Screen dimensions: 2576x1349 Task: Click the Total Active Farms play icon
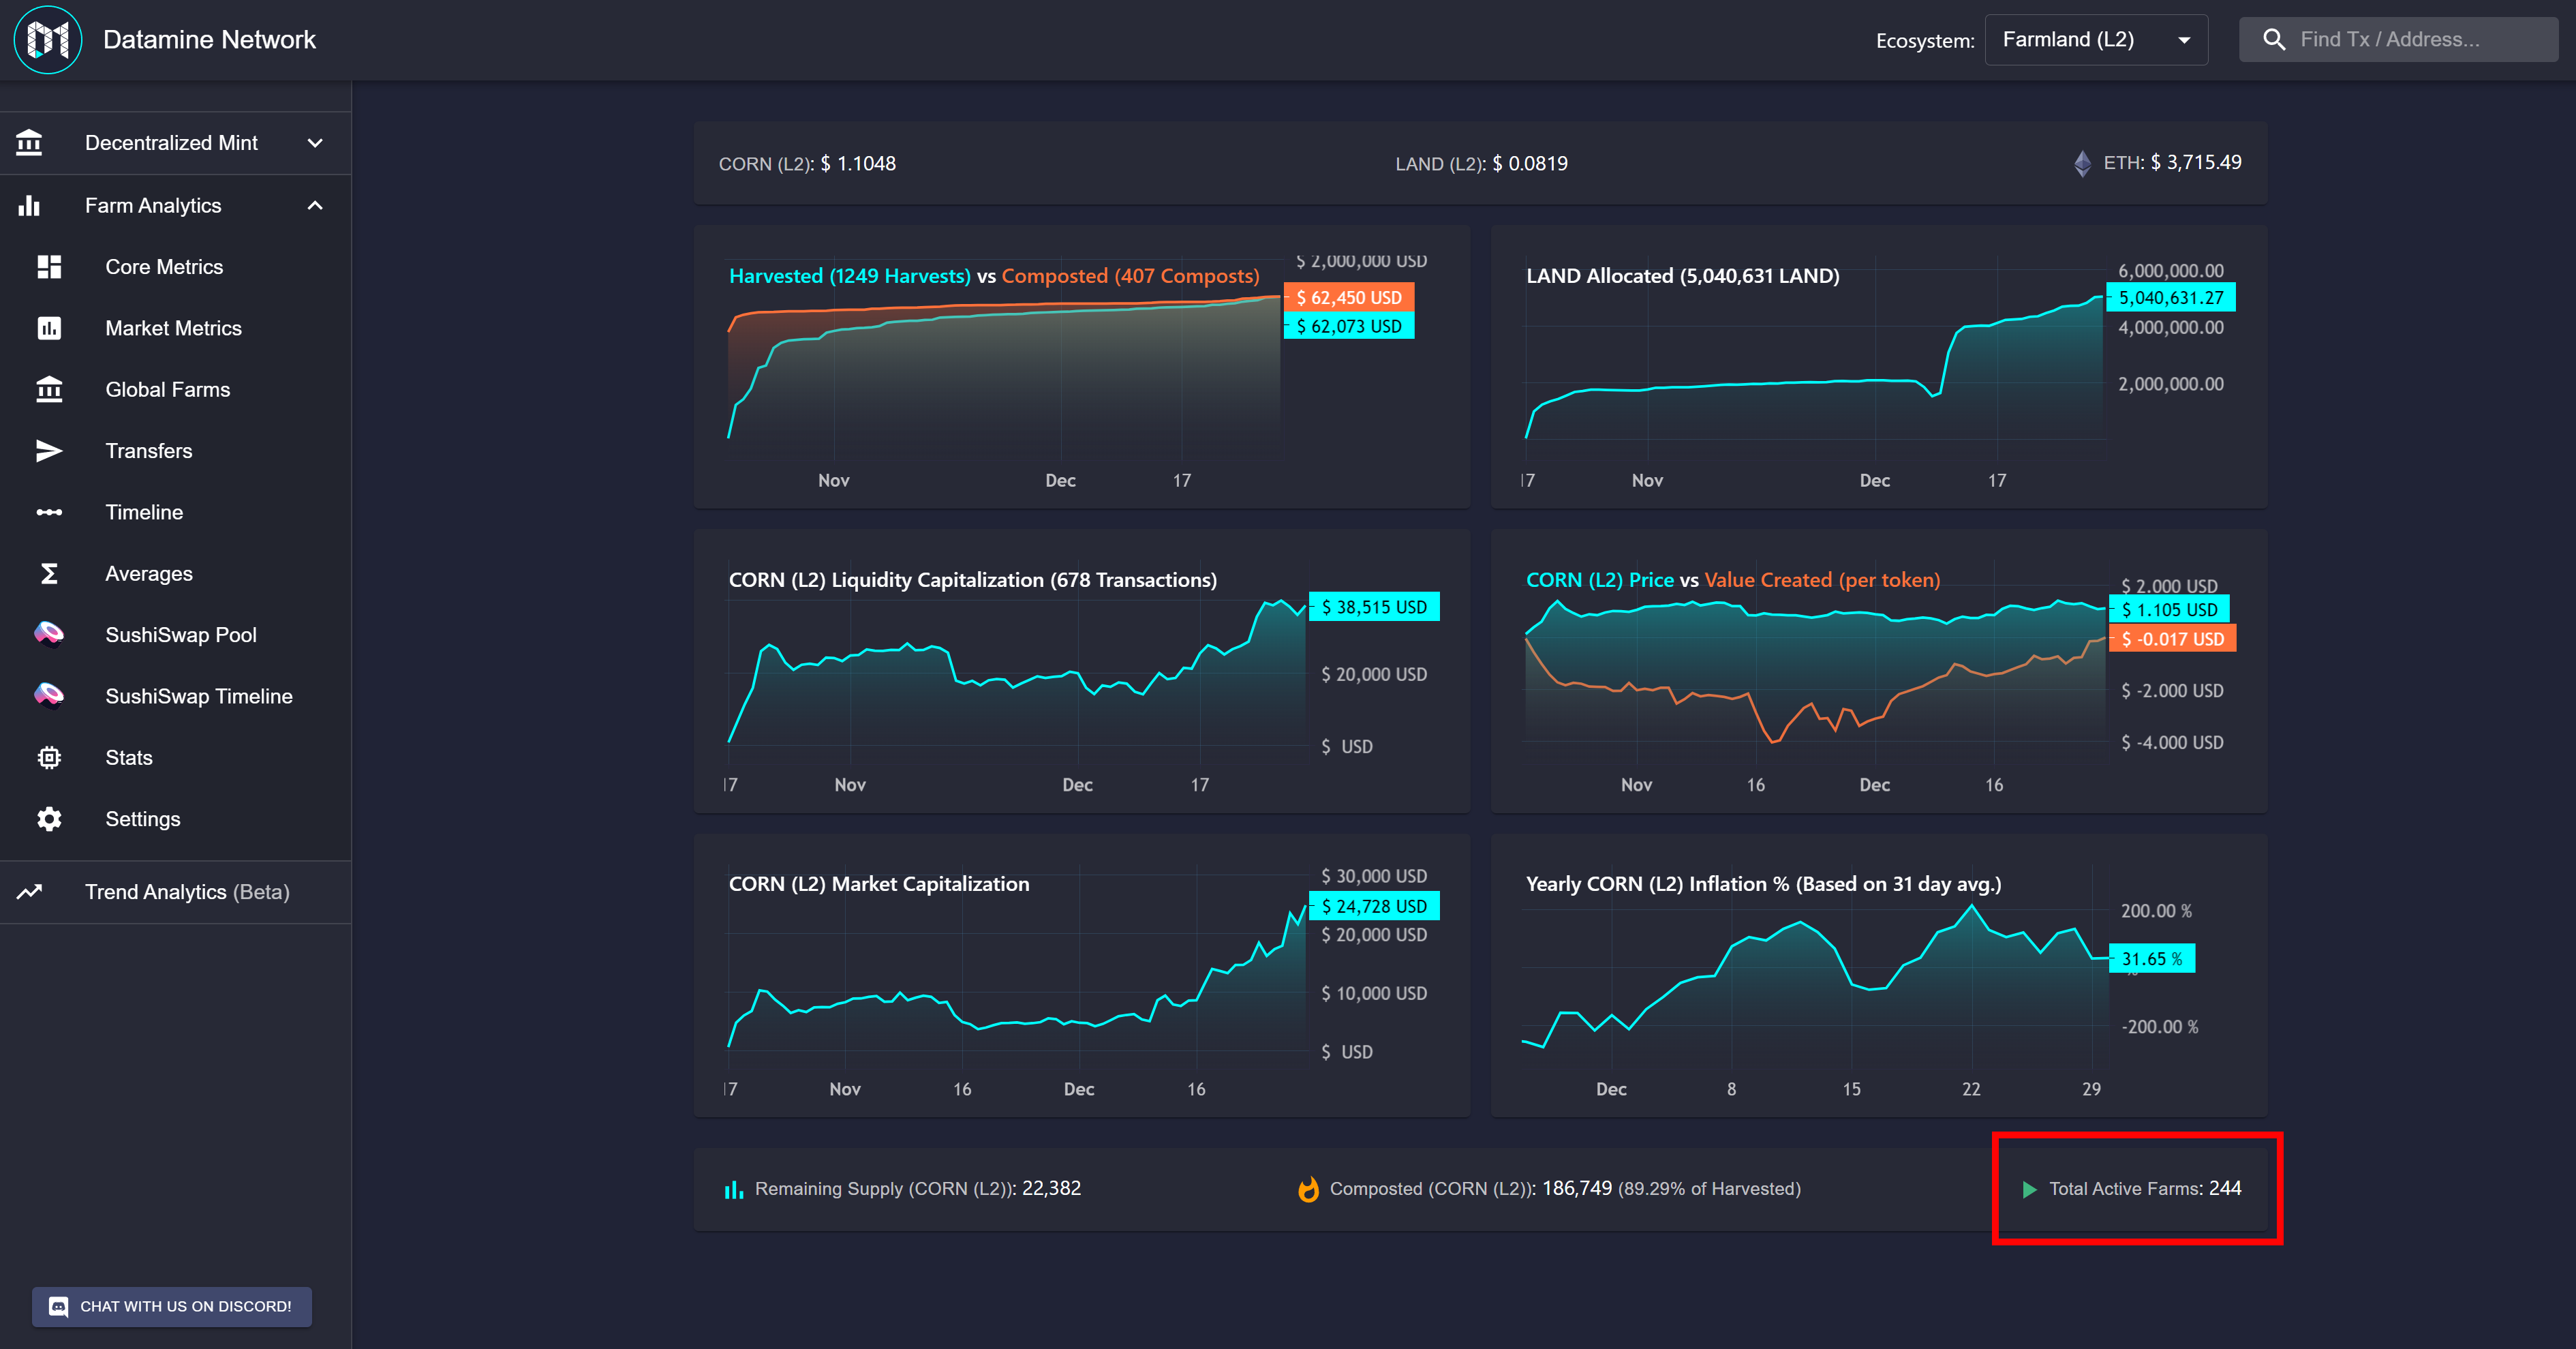click(2029, 1189)
